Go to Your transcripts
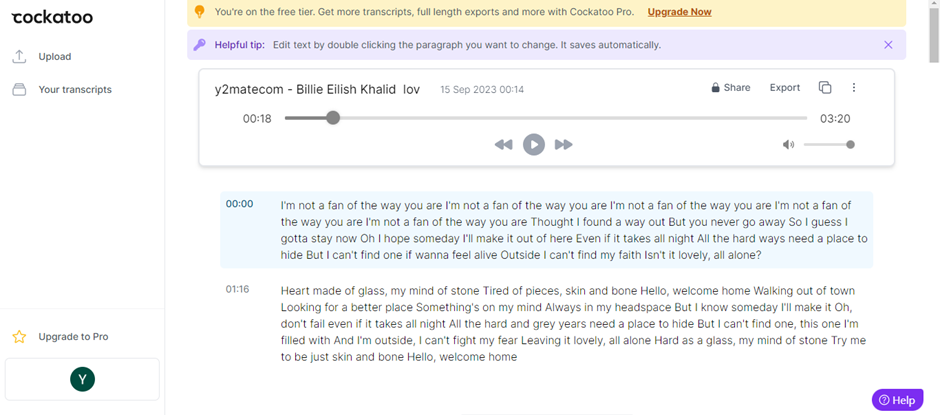 click(74, 90)
